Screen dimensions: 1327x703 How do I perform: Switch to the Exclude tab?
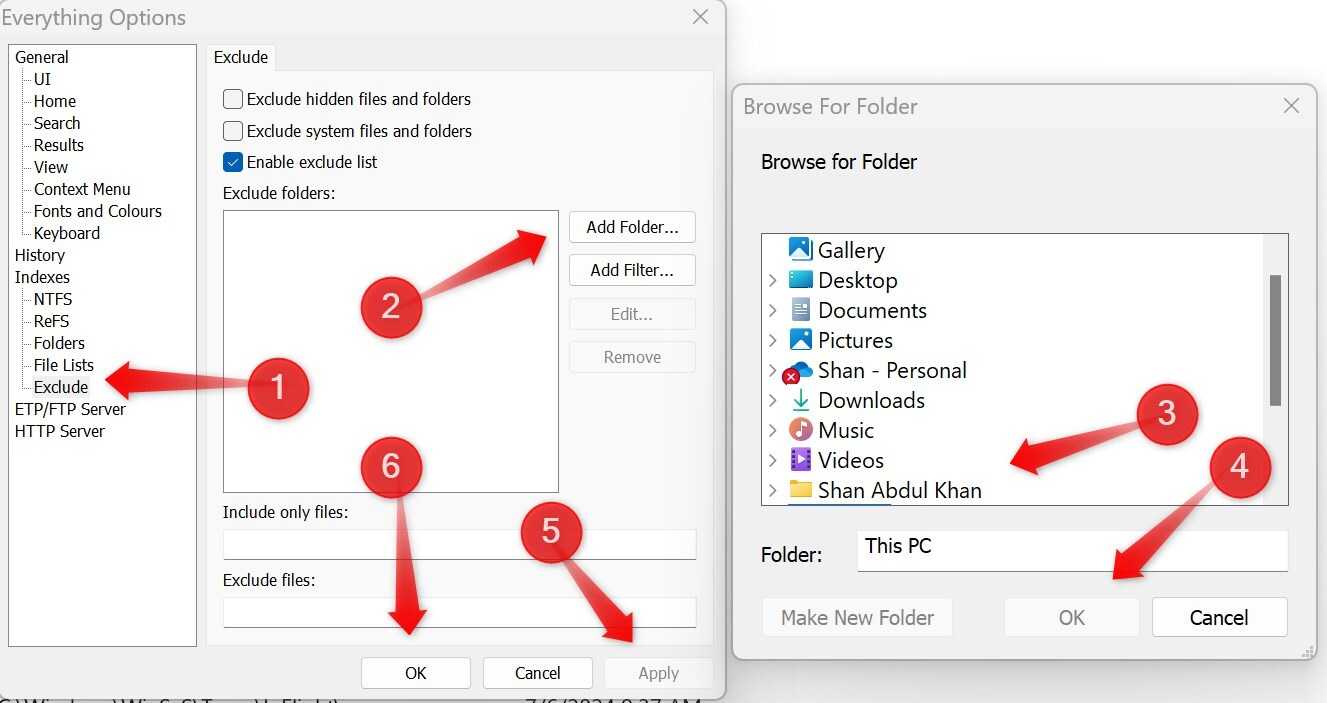pos(240,57)
